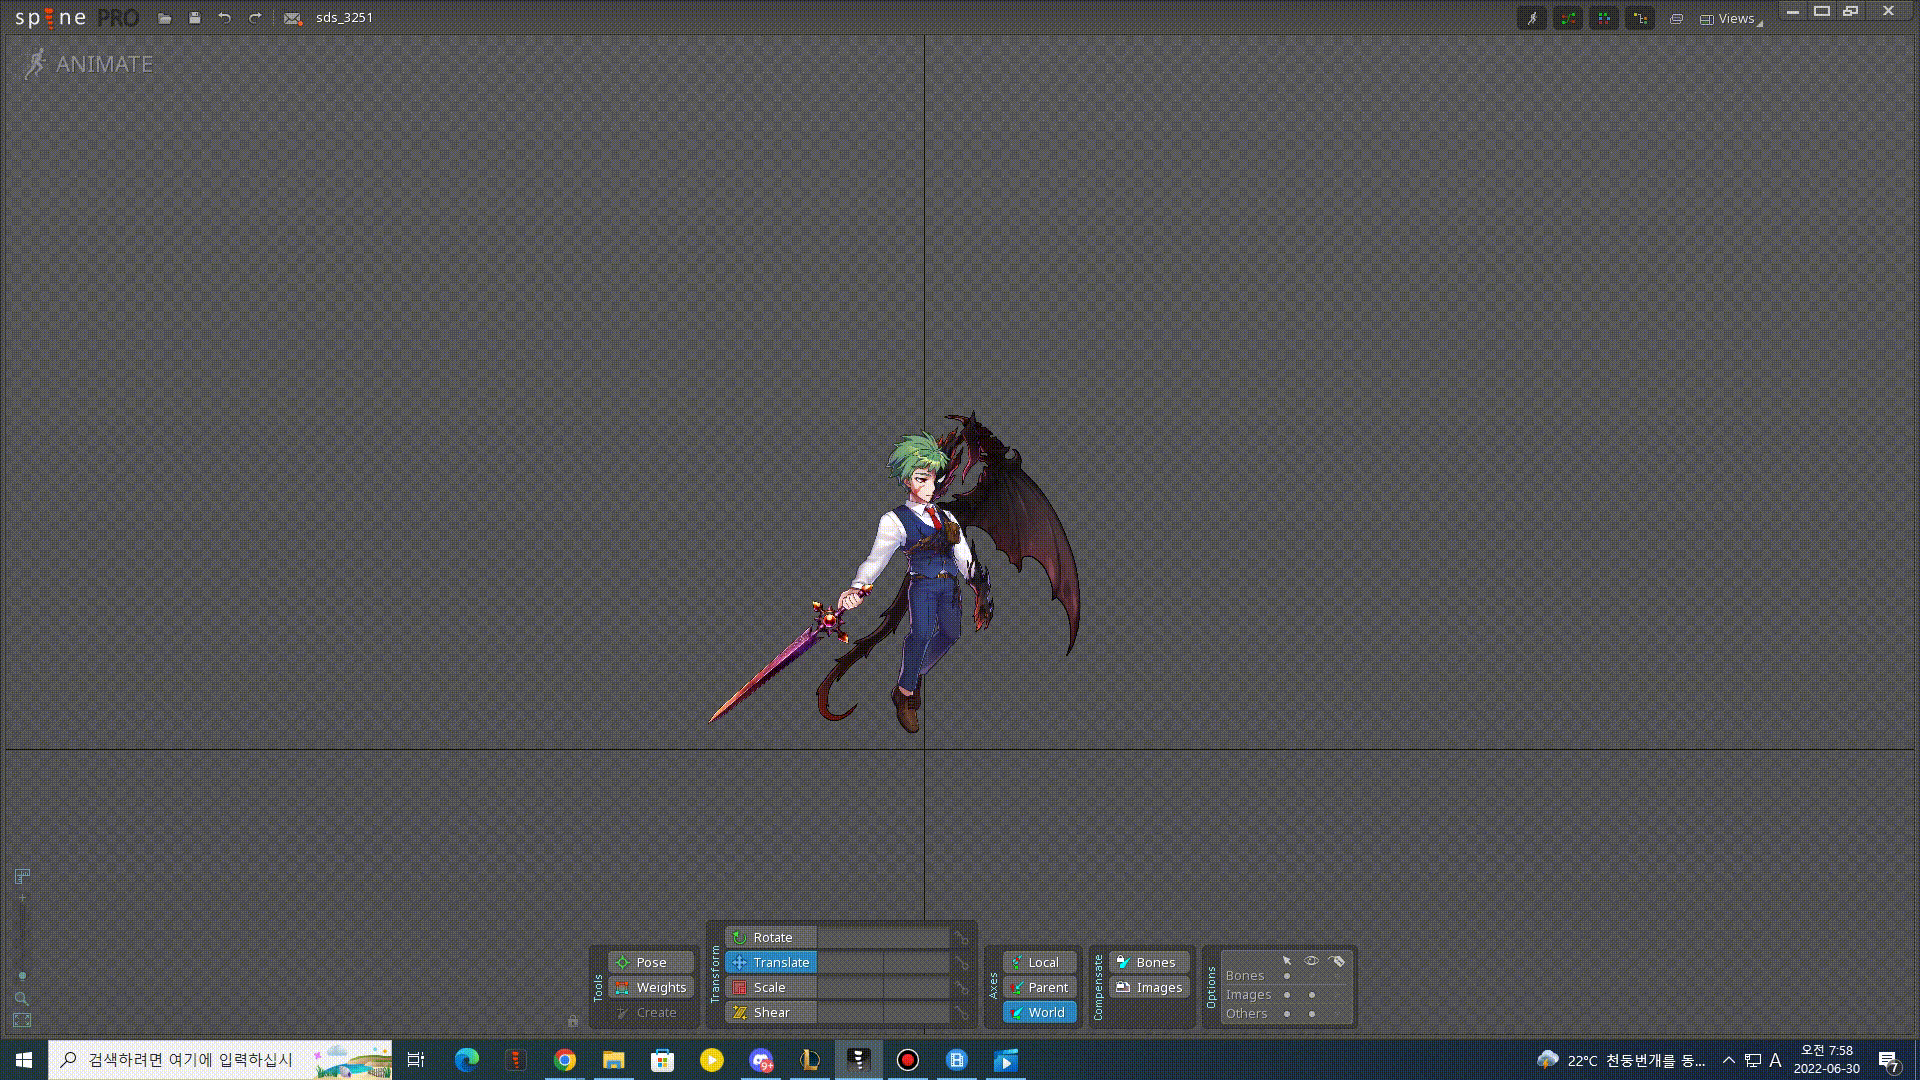Switch view with the running figure icon
The width and height of the screenshot is (1920, 1080).
click(x=1532, y=18)
